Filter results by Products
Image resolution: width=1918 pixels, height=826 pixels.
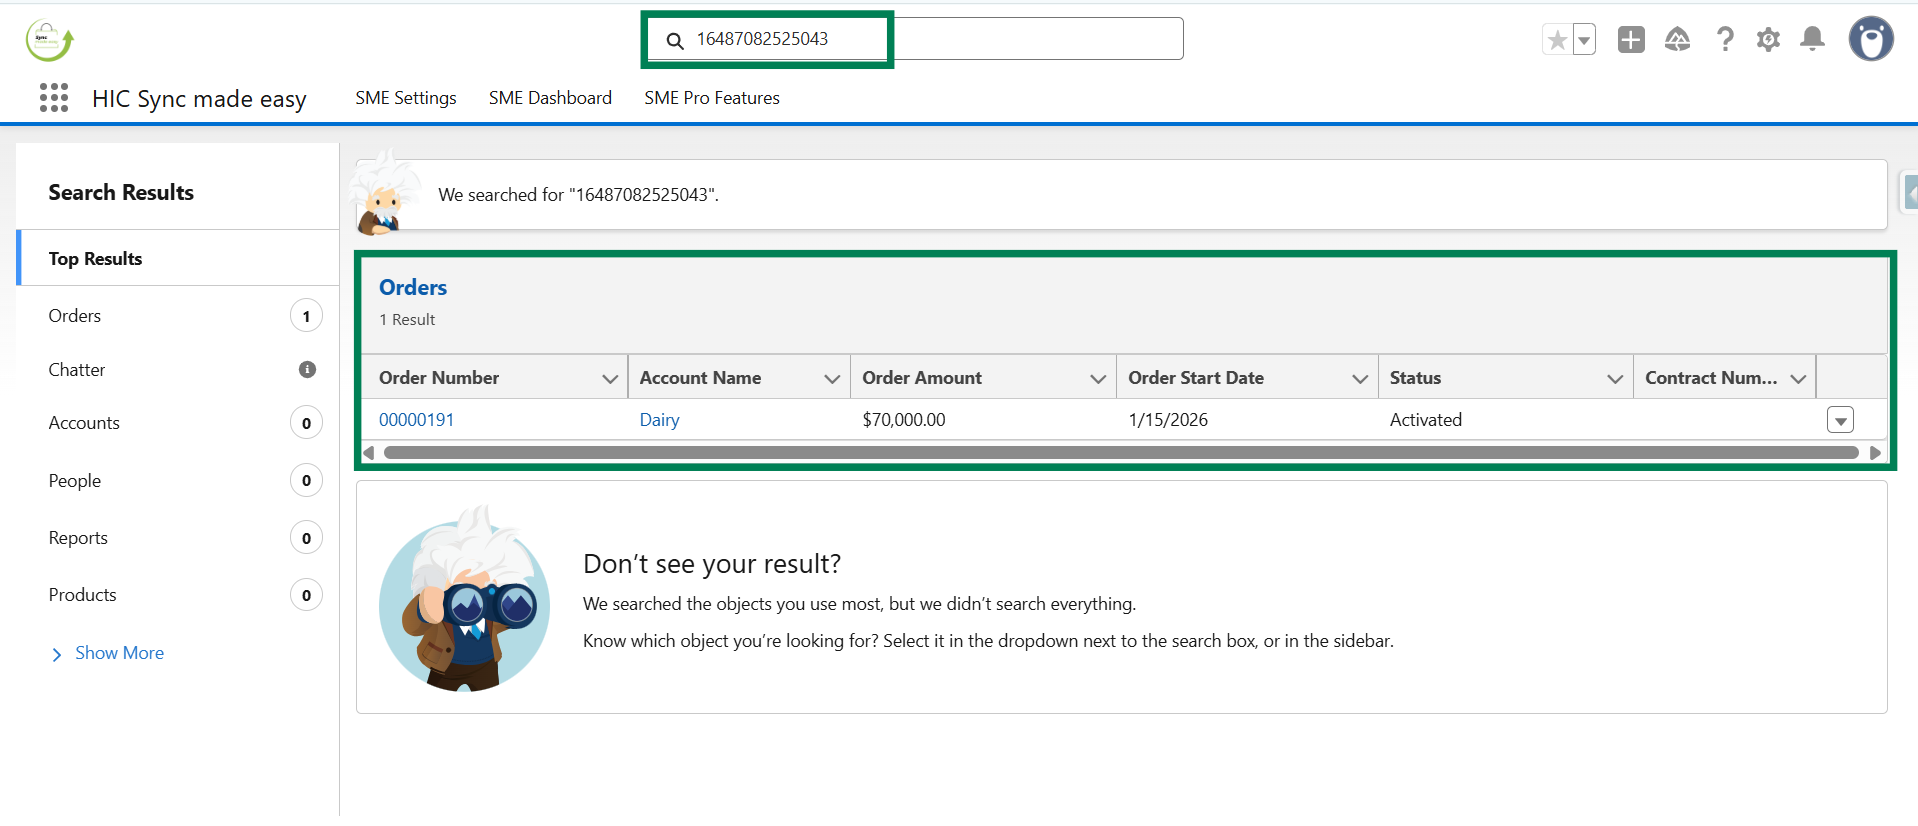pos(178,595)
